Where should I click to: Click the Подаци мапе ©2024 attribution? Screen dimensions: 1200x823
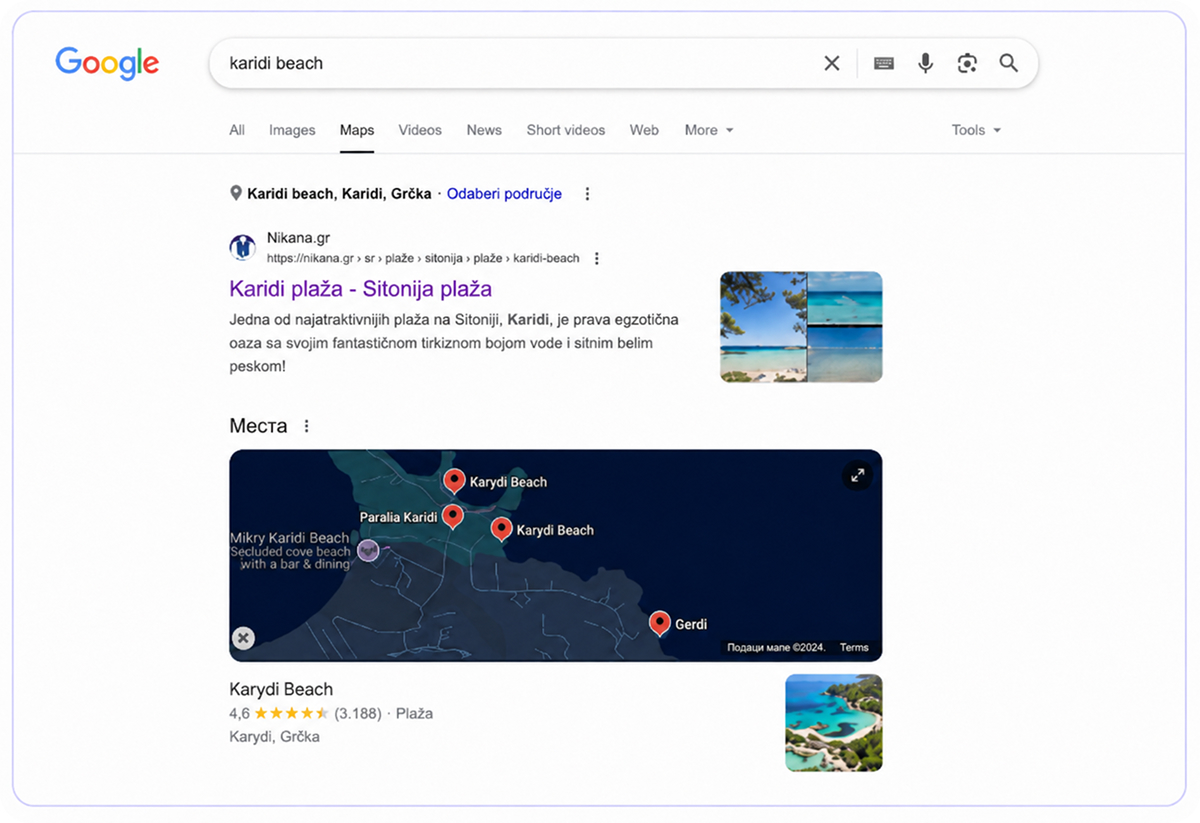pyautogui.click(x=776, y=648)
